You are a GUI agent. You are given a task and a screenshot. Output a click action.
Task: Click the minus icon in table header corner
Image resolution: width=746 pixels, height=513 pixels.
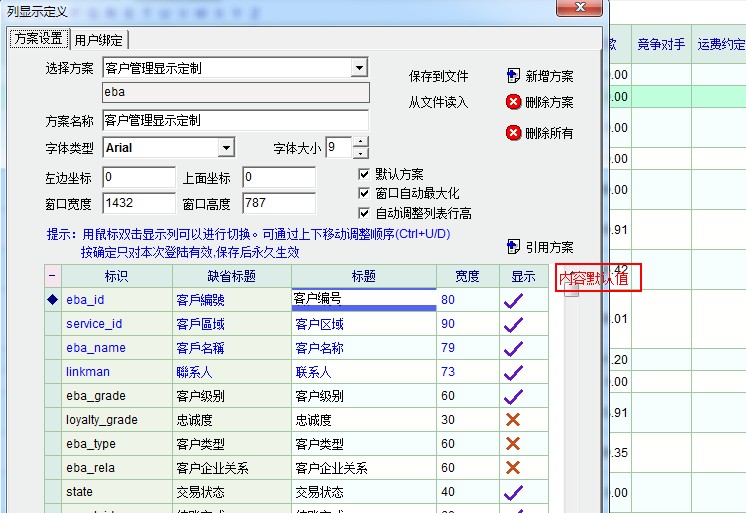tap(52, 276)
